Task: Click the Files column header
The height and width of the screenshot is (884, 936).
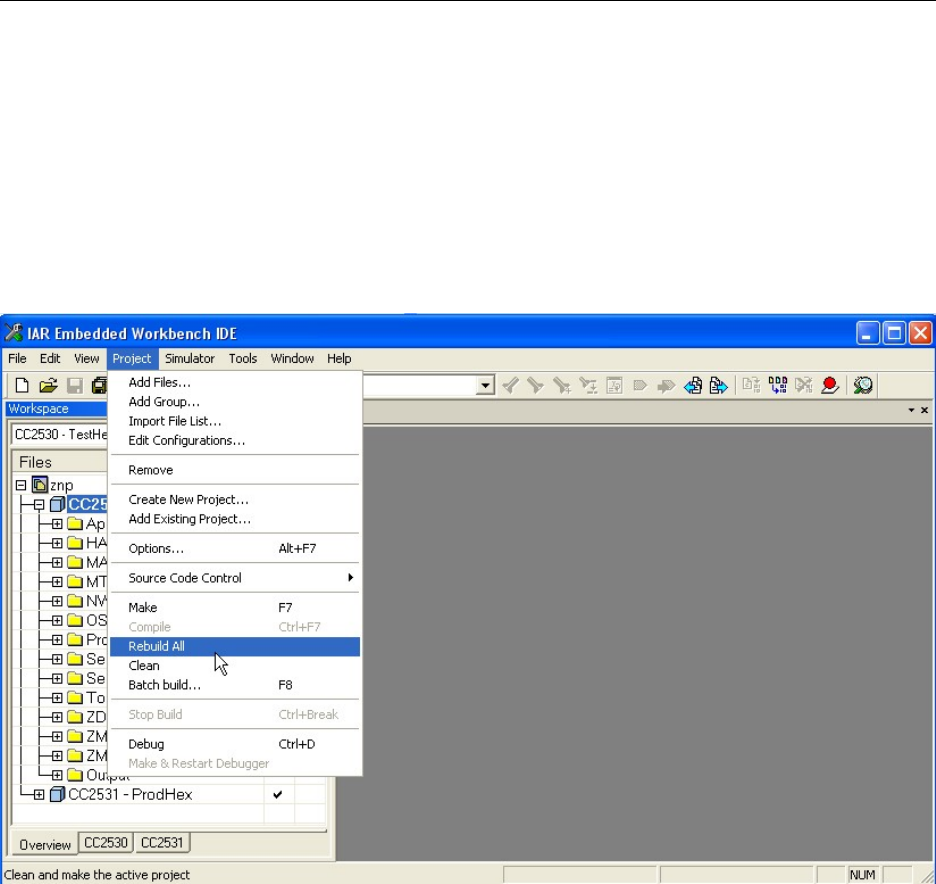Action: [x=60, y=462]
